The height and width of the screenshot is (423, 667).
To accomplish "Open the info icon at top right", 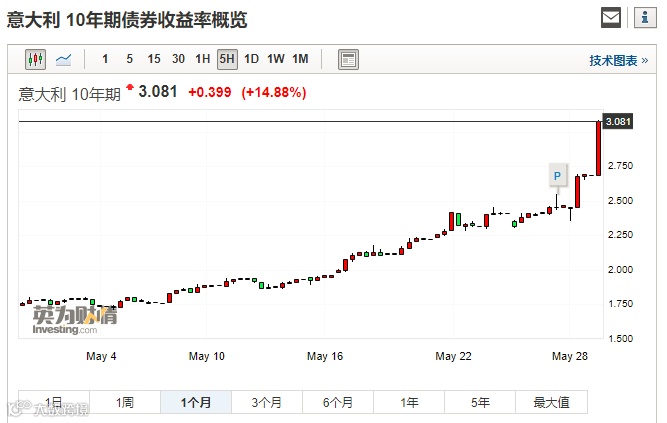I will [x=645, y=17].
